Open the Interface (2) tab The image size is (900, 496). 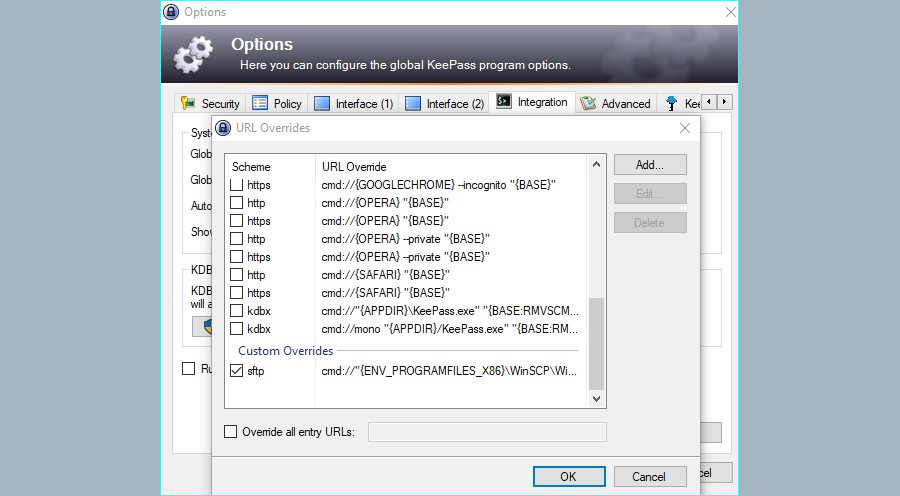coord(444,103)
